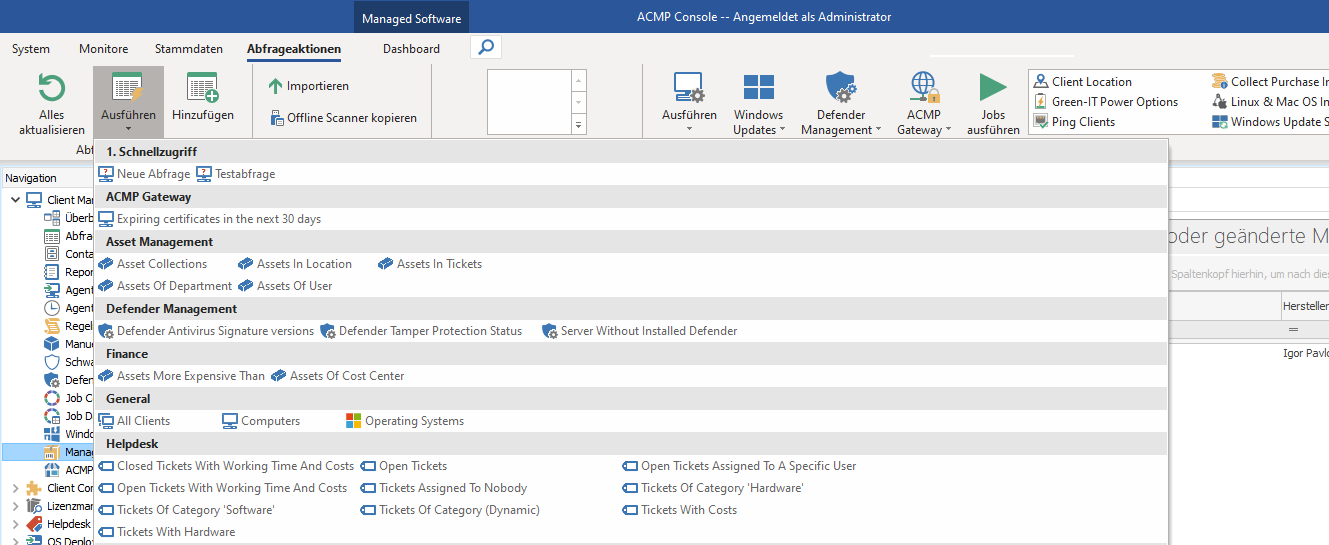Image resolution: width=1329 pixels, height=545 pixels.
Task: Click the Windows Update command in list
Action: click(x=1270, y=122)
